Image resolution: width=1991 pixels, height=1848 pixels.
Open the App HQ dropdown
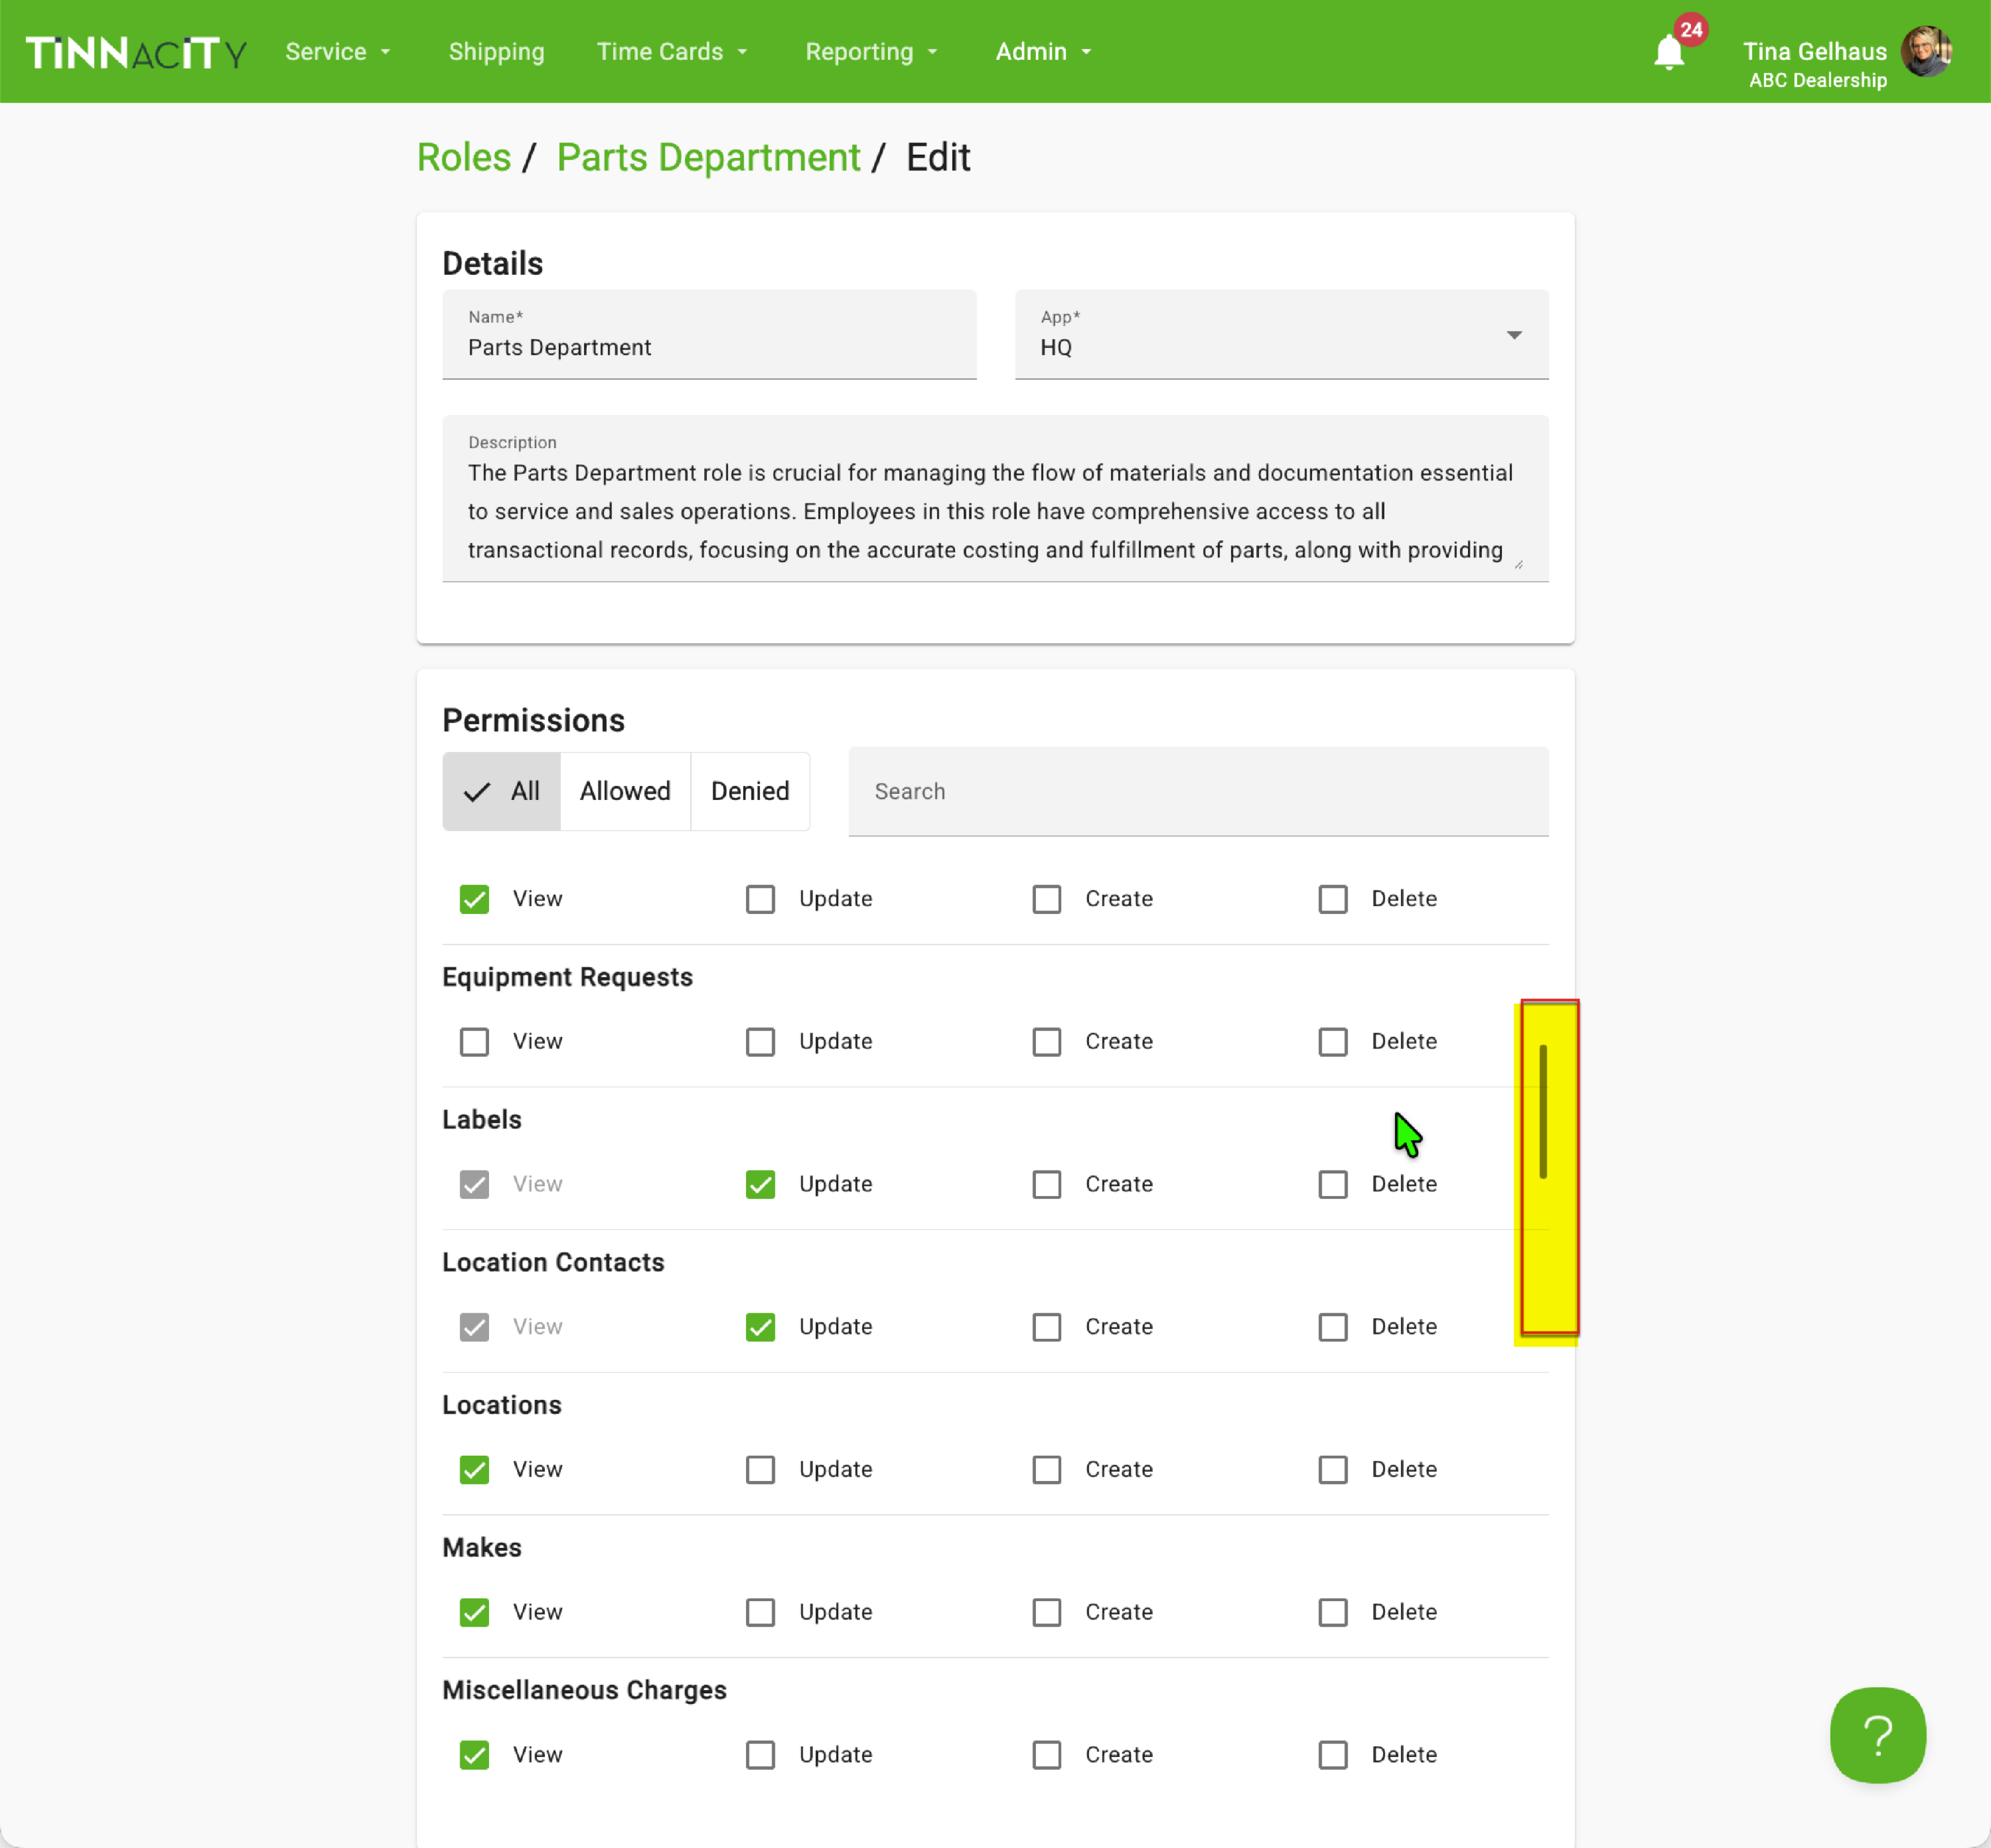click(1281, 335)
